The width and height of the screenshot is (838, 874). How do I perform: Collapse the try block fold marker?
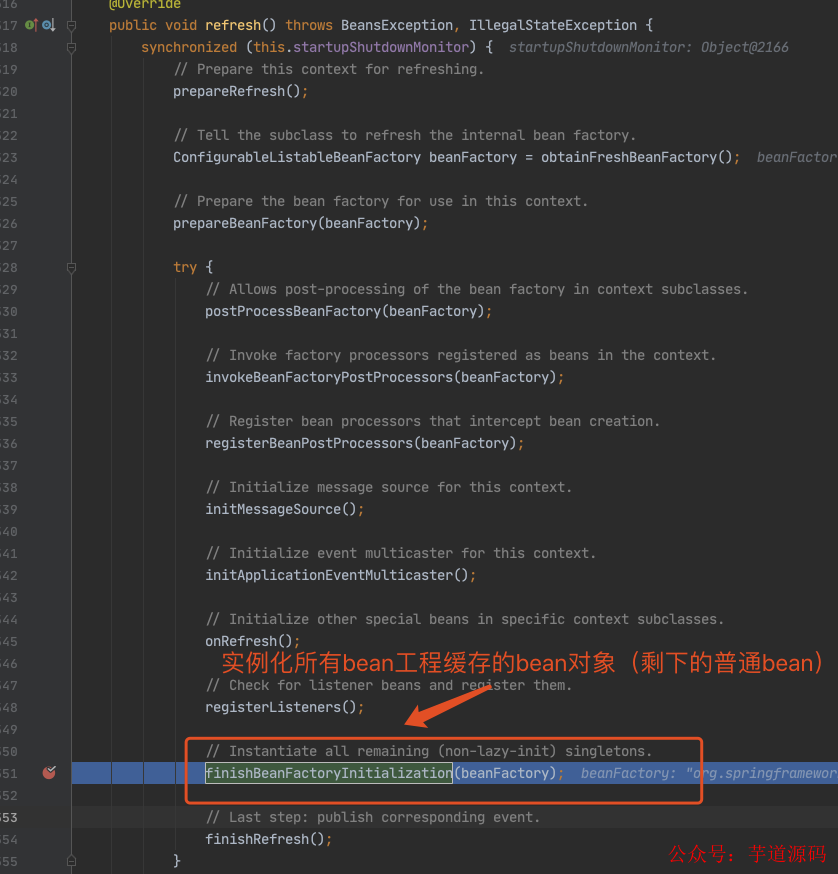click(x=71, y=268)
